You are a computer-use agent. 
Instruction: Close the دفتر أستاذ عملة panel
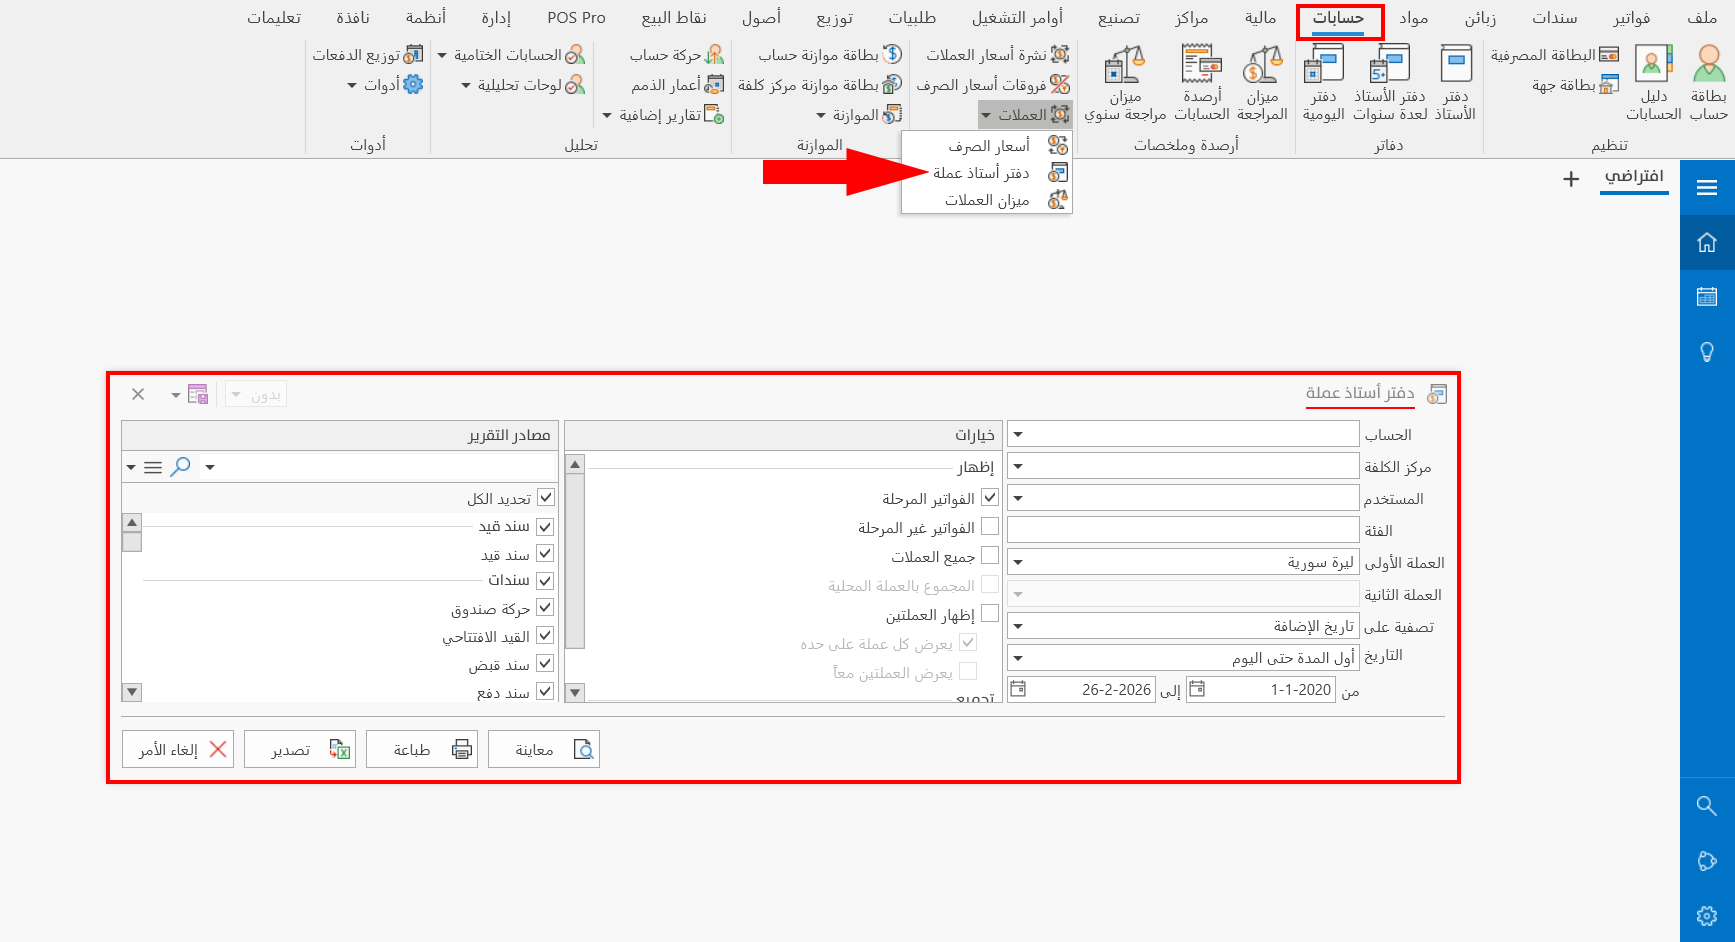(138, 394)
